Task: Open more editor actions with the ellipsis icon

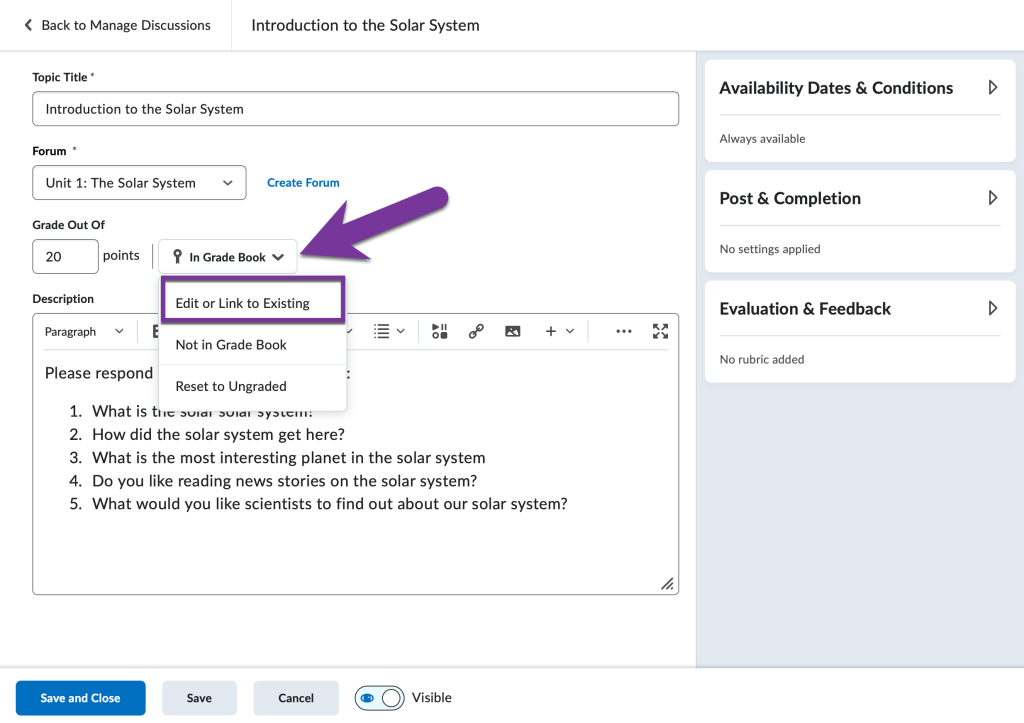Action: pyautogui.click(x=624, y=331)
